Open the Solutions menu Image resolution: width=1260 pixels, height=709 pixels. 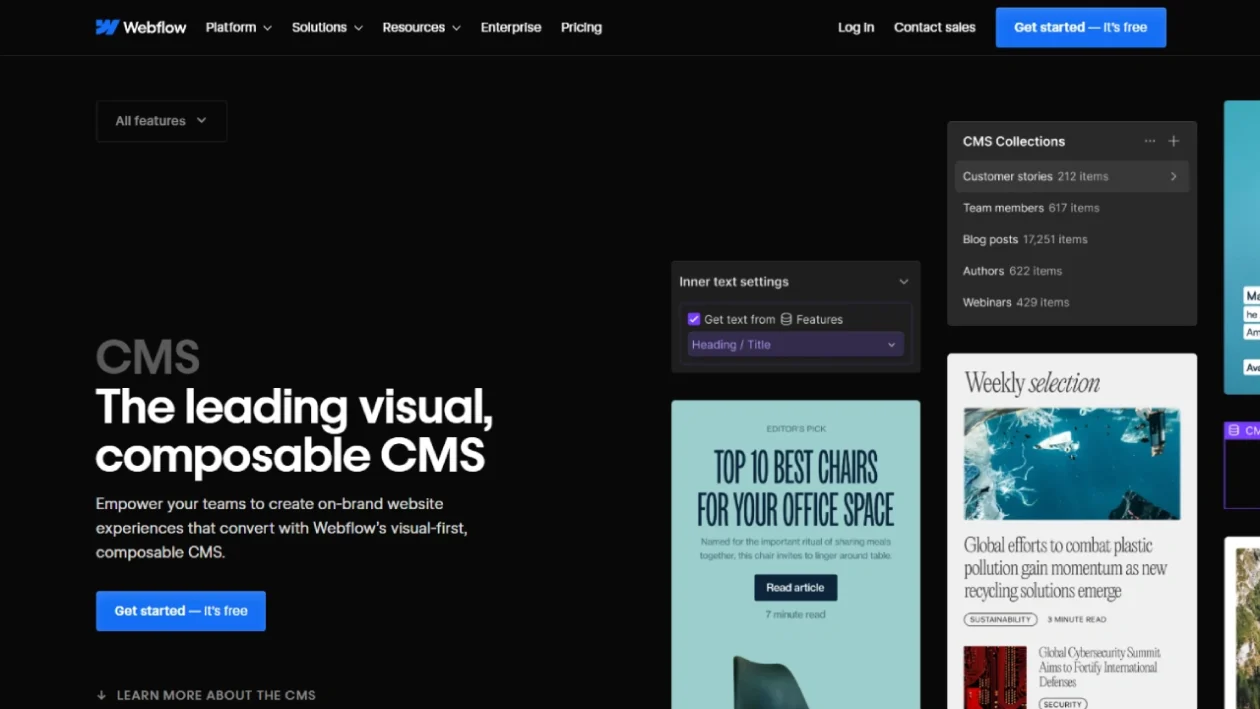coord(327,27)
